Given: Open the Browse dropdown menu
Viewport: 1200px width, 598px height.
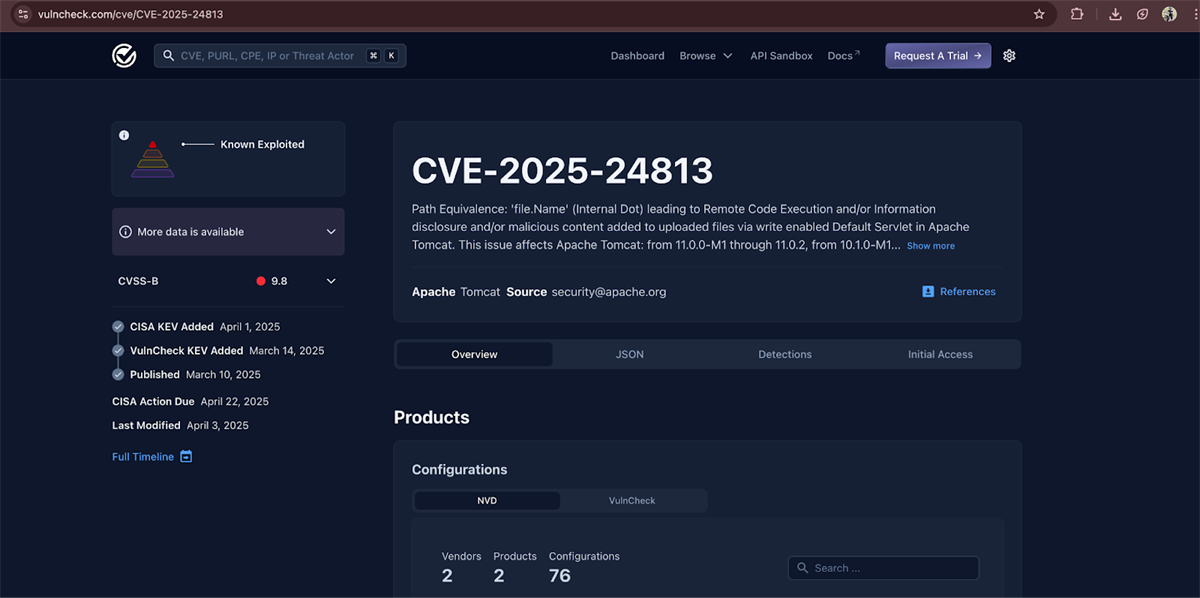Looking at the screenshot, I should coord(706,56).
